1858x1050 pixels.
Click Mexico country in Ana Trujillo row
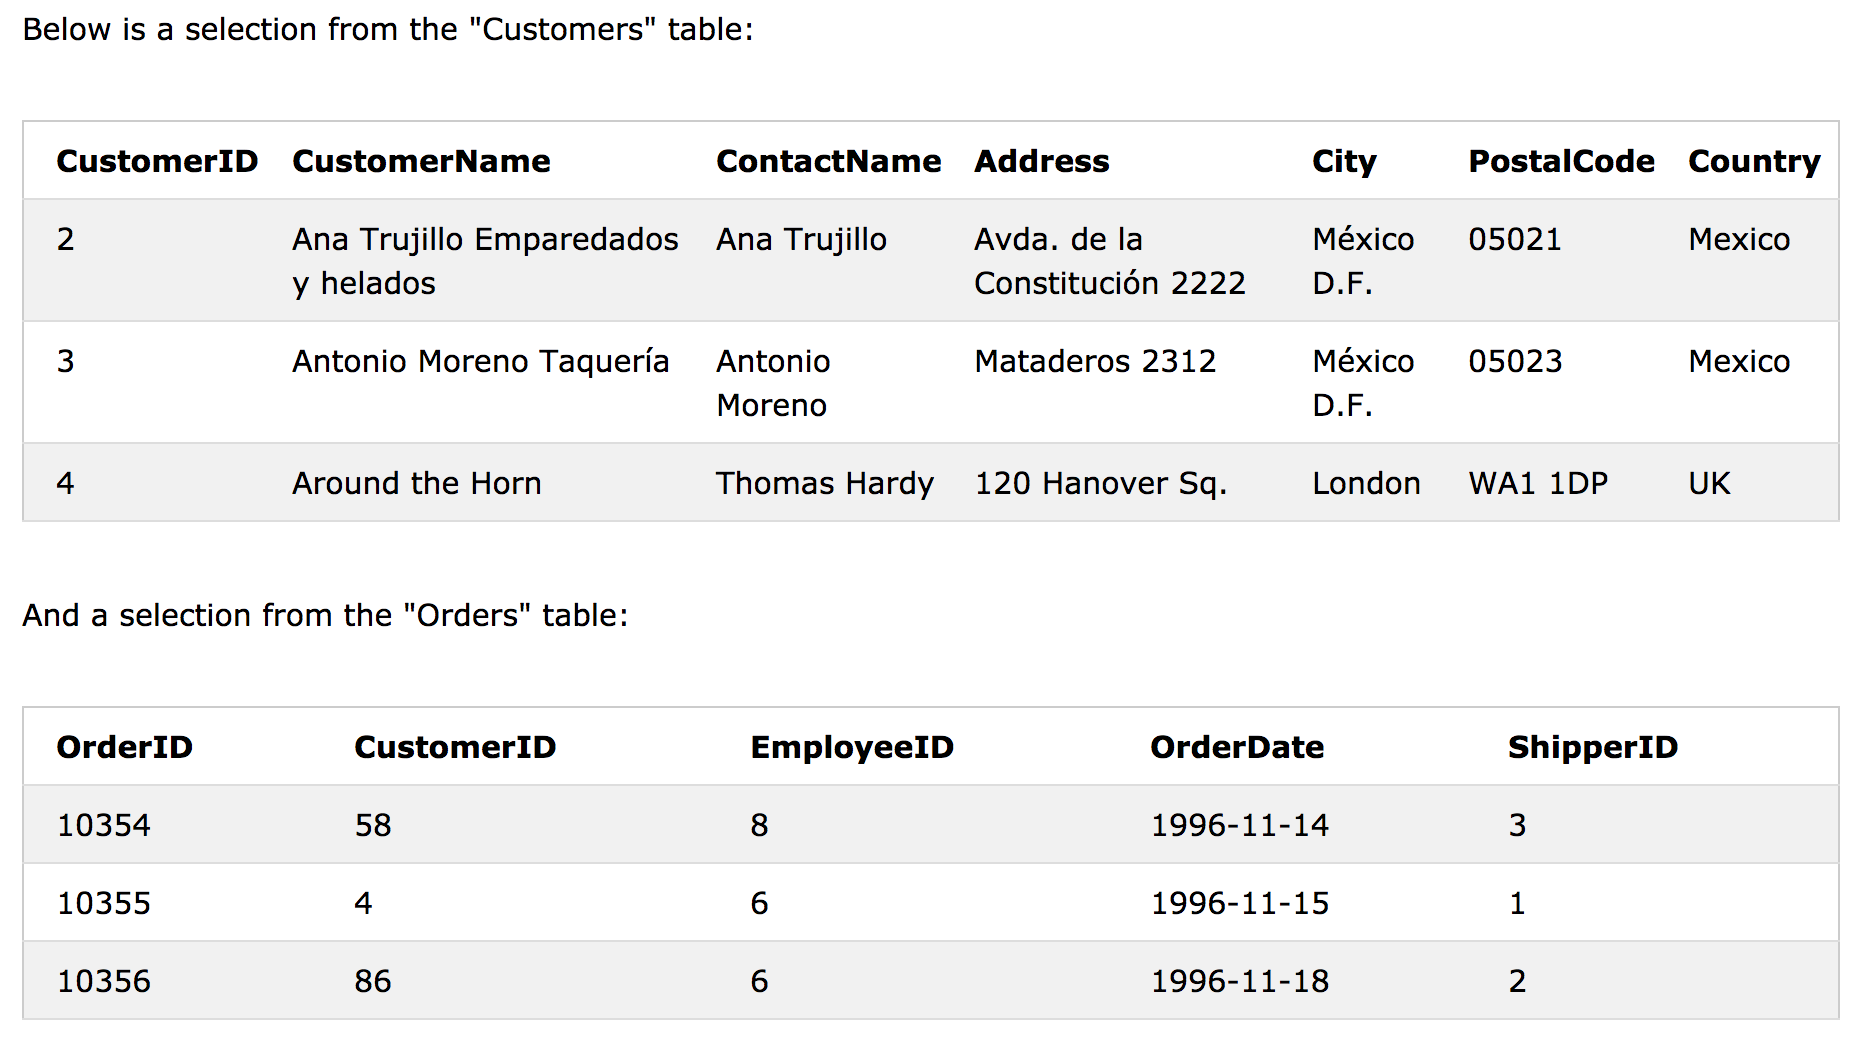tap(1739, 240)
